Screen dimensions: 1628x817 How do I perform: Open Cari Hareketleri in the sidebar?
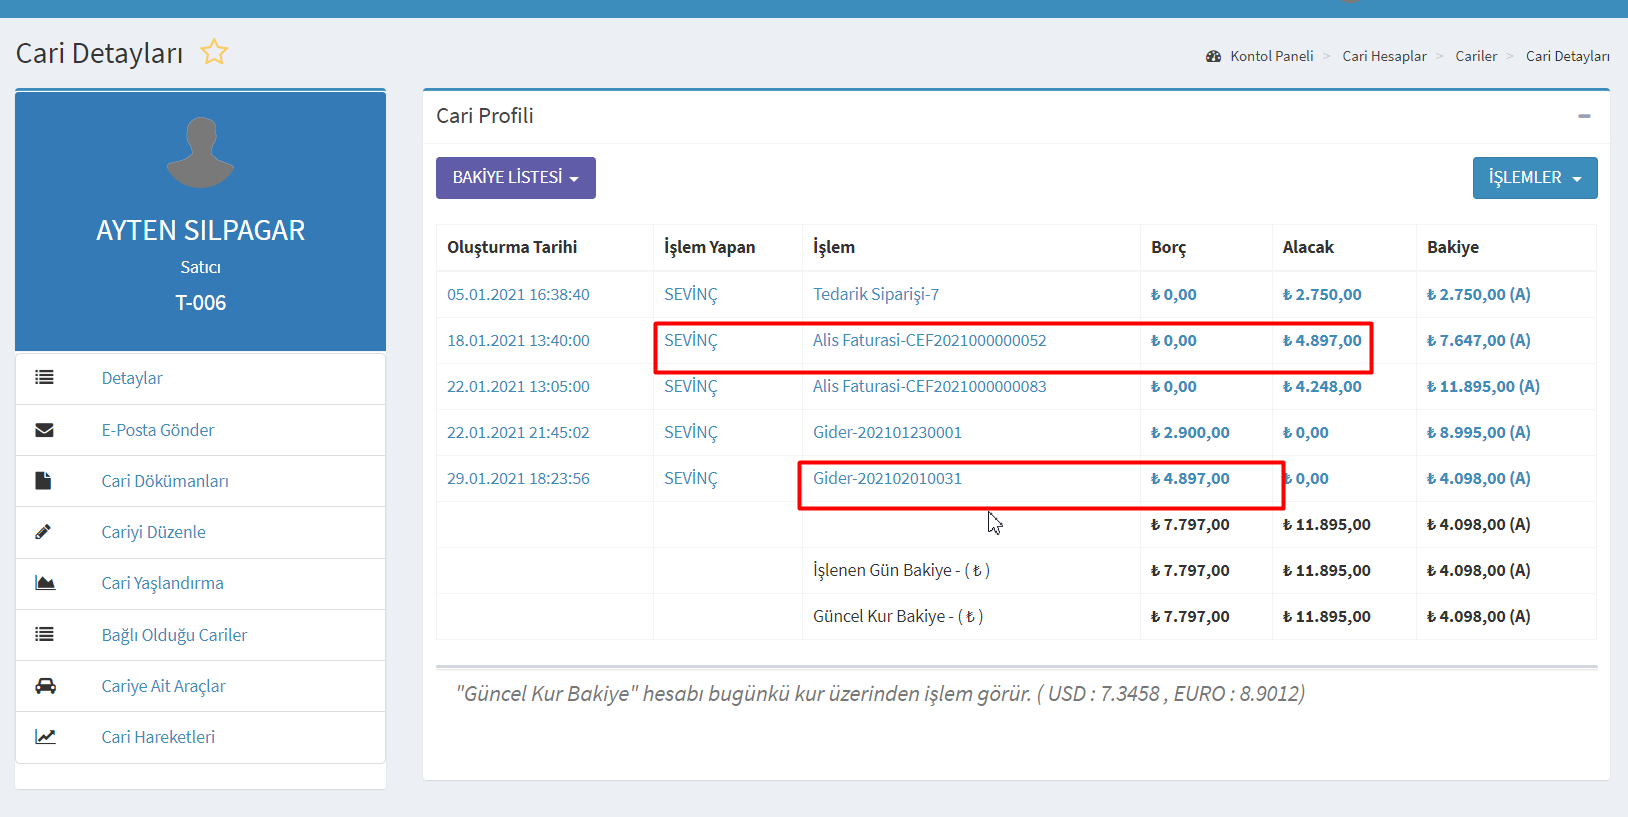[158, 737]
